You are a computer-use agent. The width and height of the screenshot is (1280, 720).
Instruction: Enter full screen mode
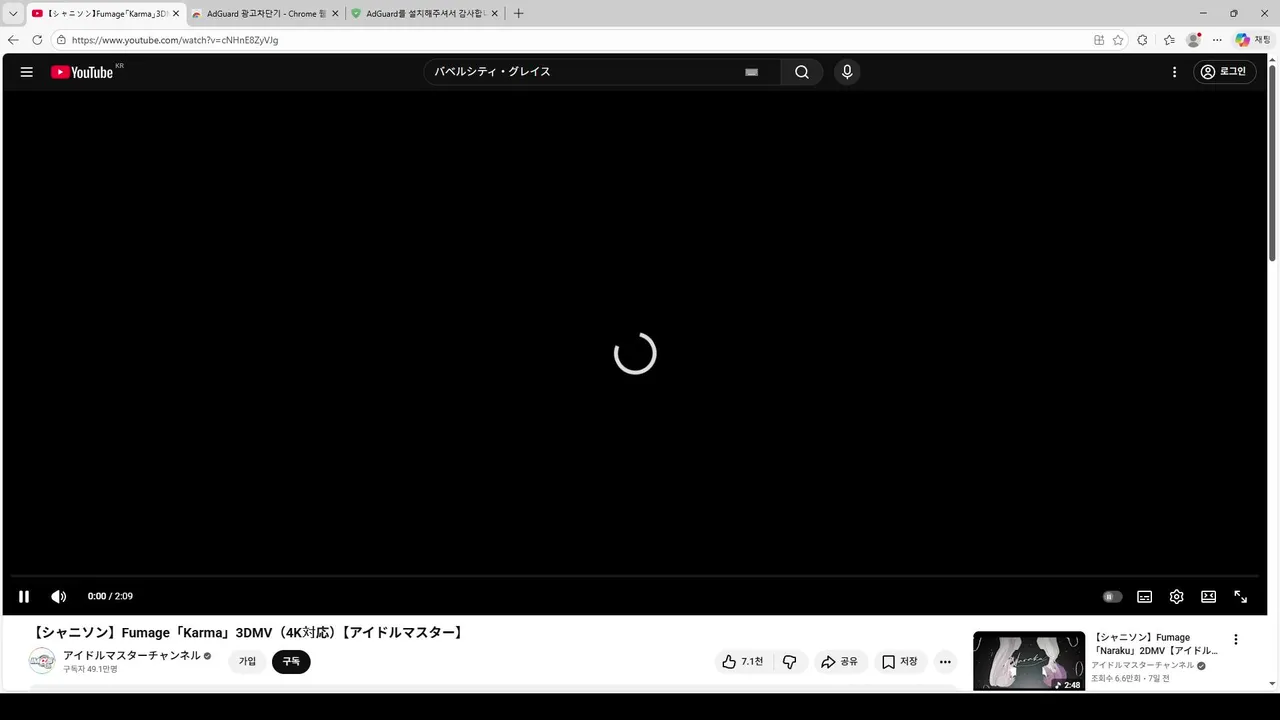tap(1240, 596)
